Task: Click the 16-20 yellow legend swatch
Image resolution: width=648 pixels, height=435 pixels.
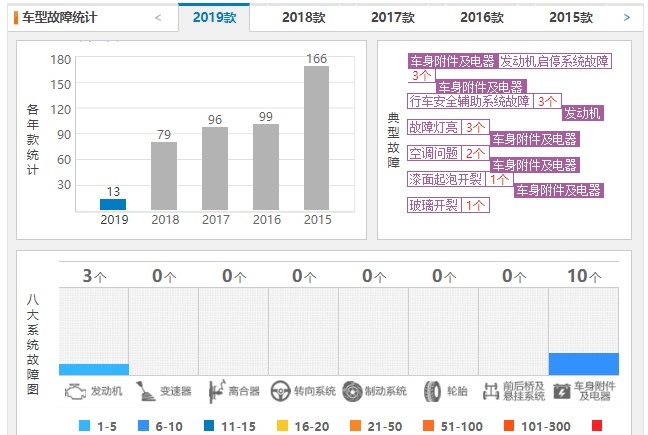Action: 282,425
